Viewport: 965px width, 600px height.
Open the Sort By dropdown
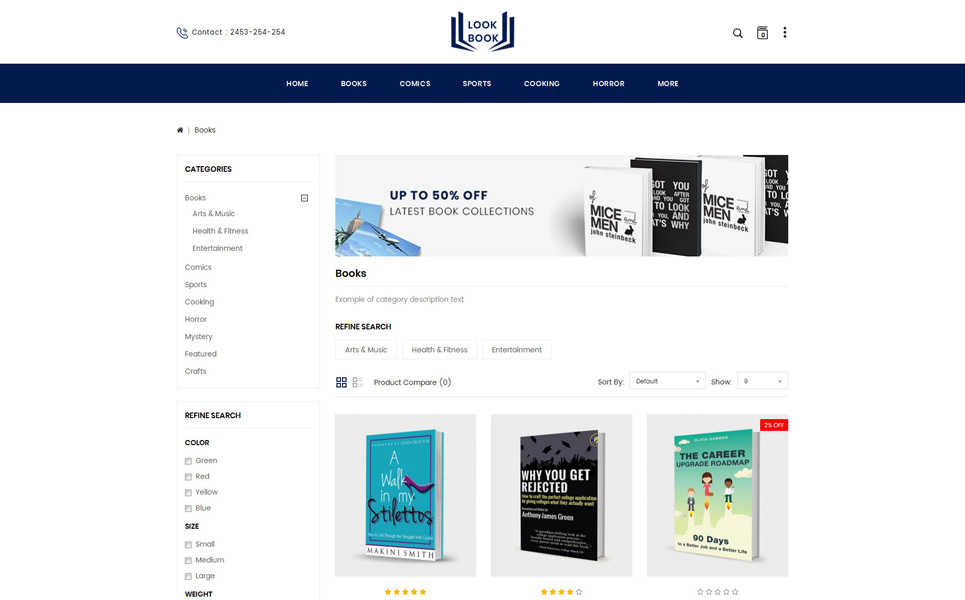pos(667,382)
